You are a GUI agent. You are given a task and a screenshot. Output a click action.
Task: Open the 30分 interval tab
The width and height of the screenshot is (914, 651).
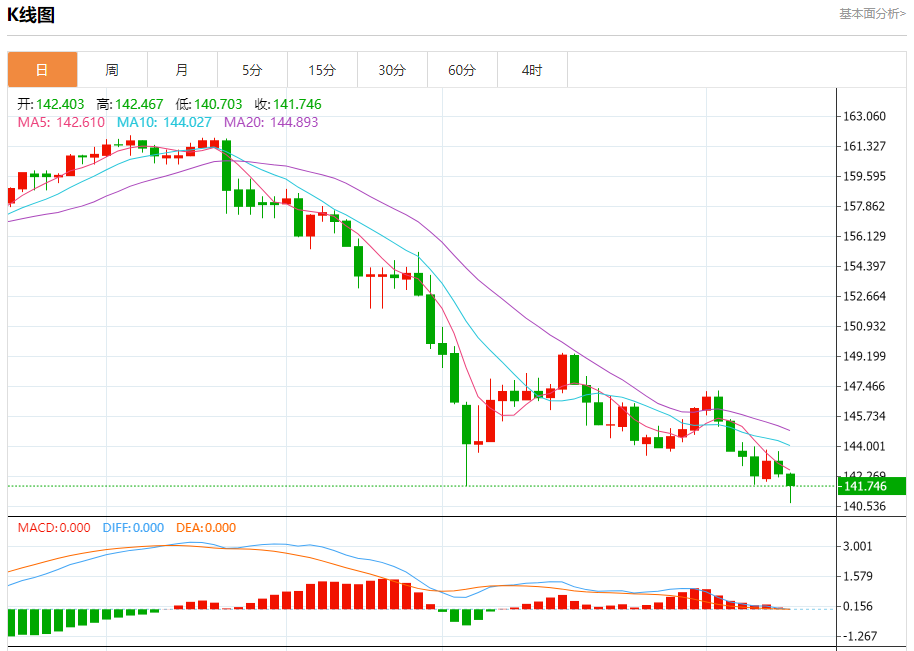click(x=392, y=70)
